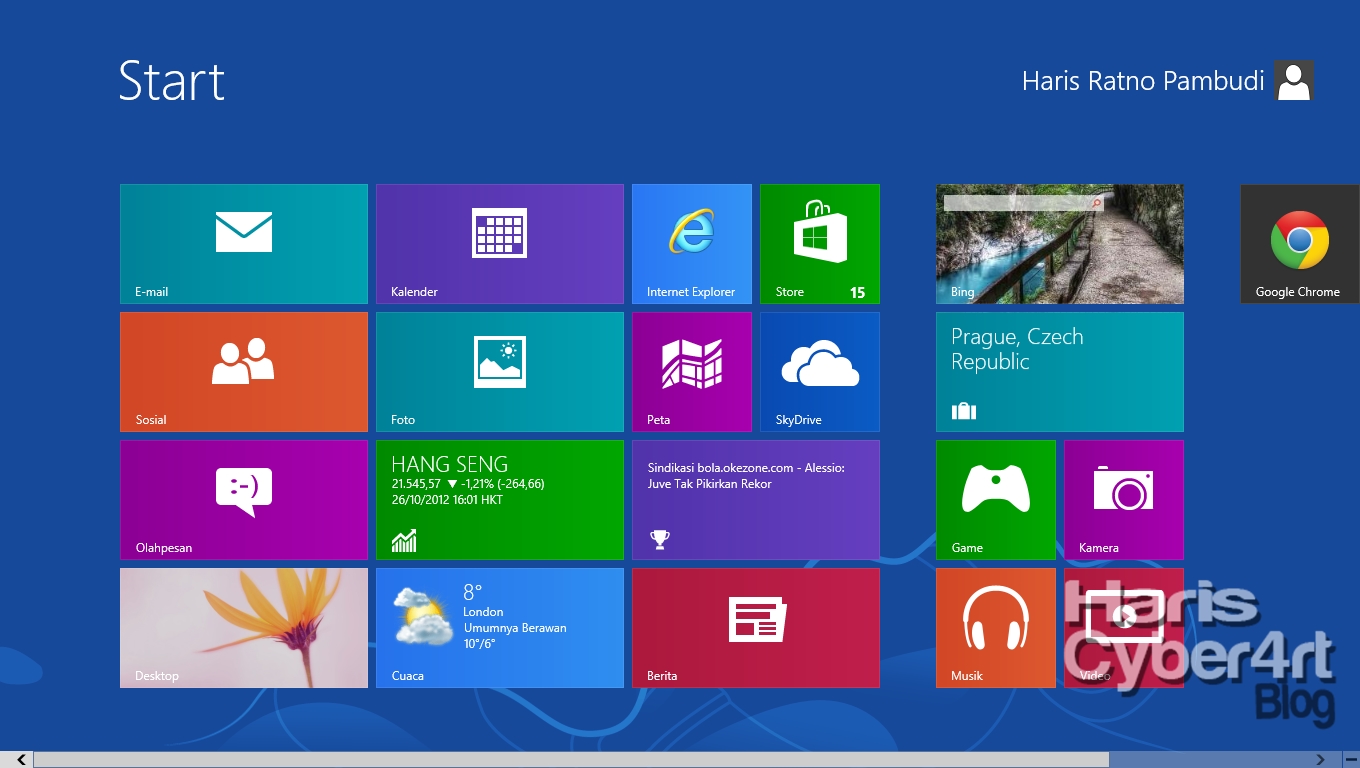This screenshot has height=768, width=1360.
Task: Open the Olahpesan messaging tile
Action: (x=244, y=500)
